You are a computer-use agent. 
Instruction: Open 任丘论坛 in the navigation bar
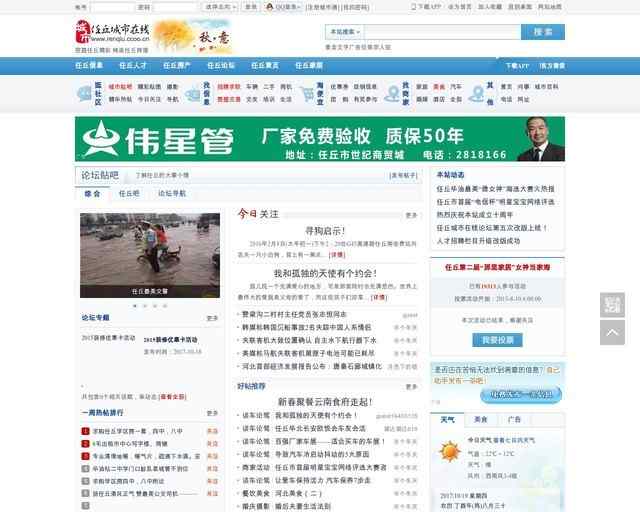221,65
